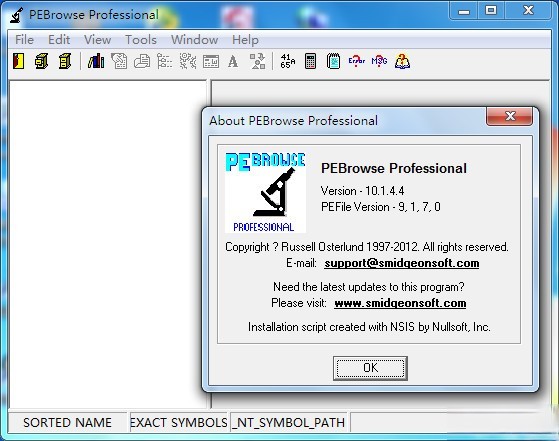Open the Help menu
559x441 pixels.
point(245,40)
